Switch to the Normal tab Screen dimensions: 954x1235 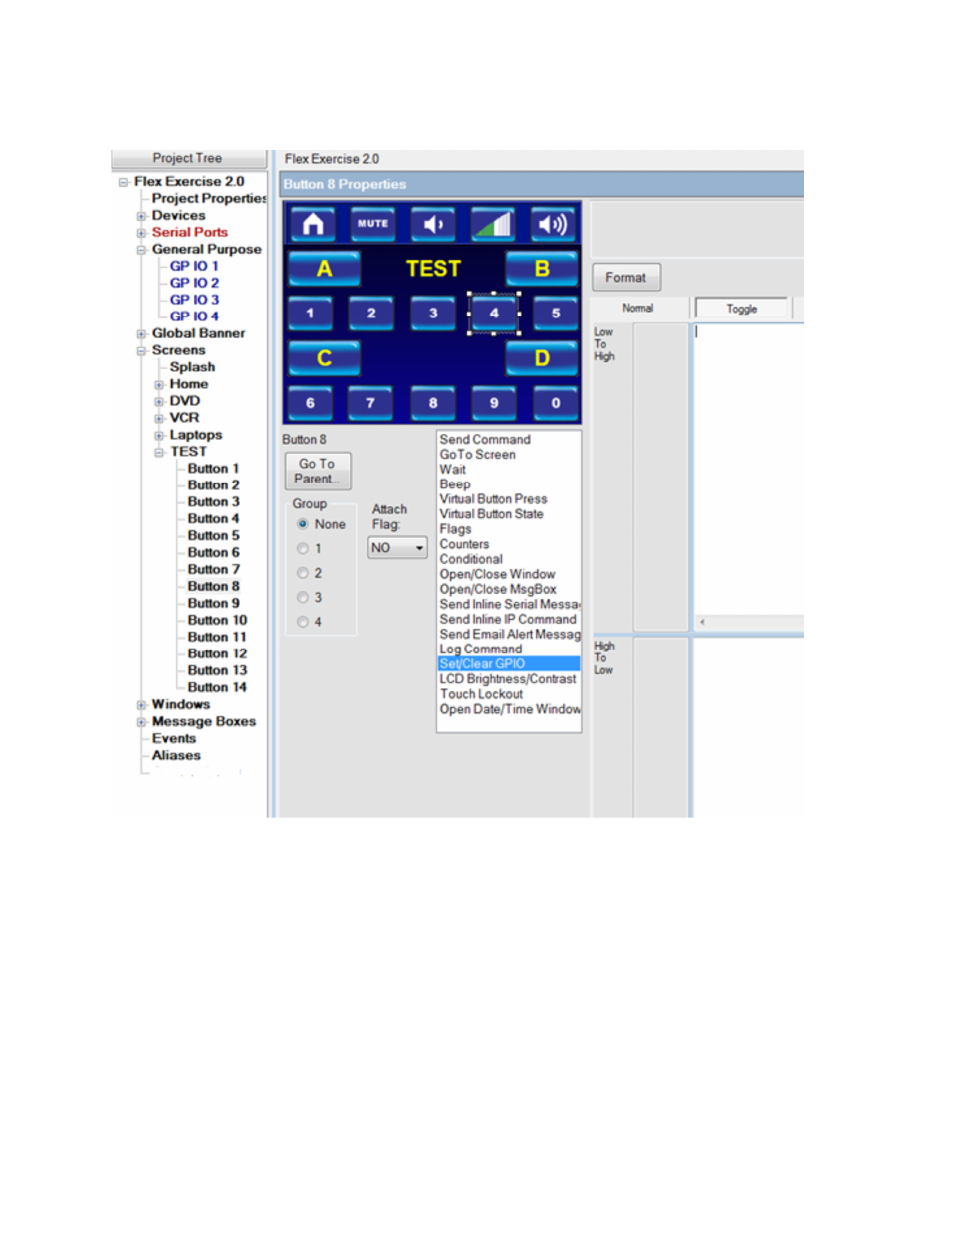tap(638, 309)
